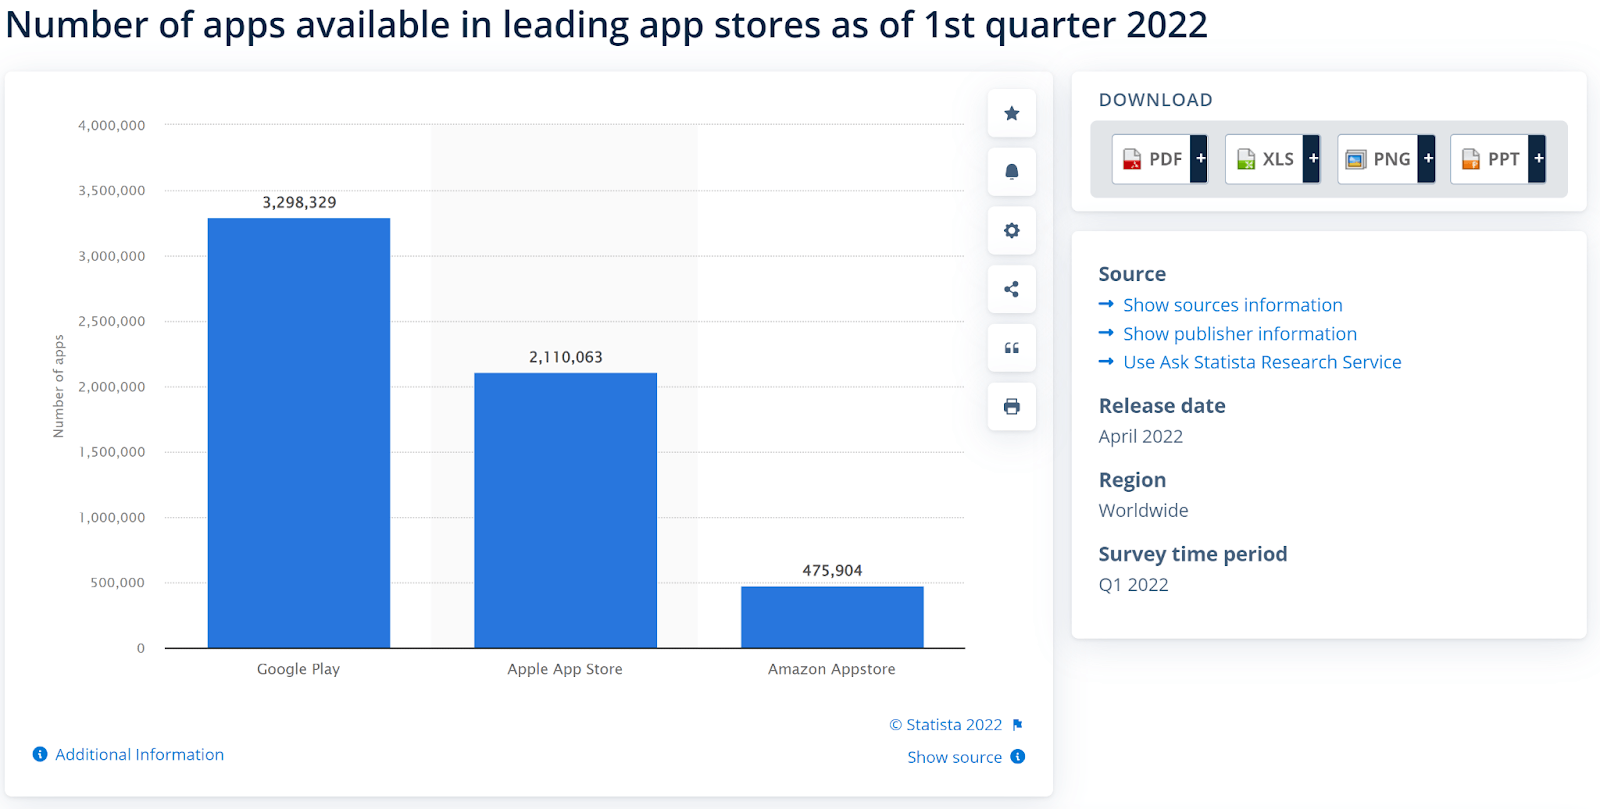Click the Number of apps axis title
1600x809 pixels.
point(58,386)
